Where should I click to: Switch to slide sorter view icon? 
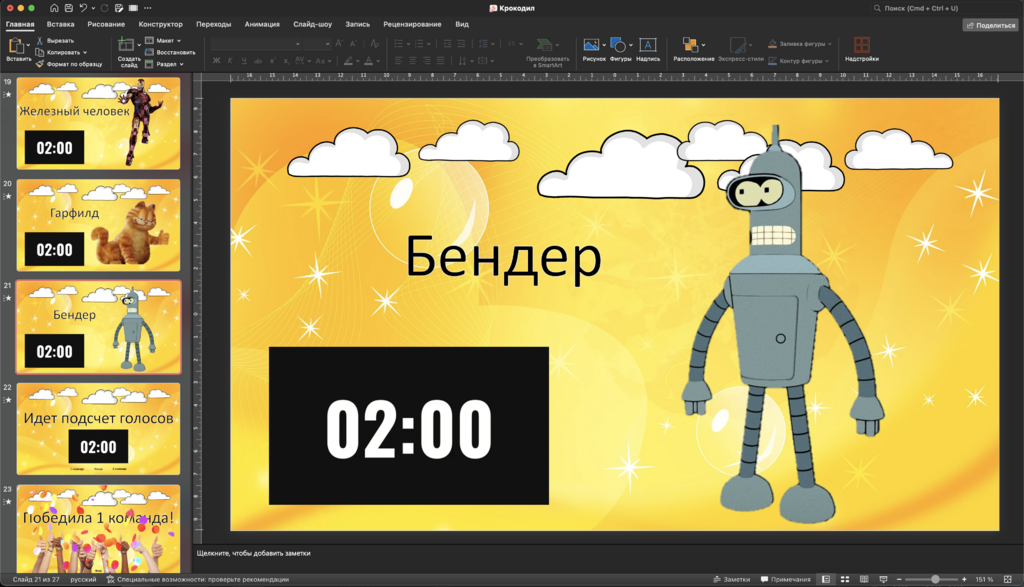pyautogui.click(x=845, y=579)
